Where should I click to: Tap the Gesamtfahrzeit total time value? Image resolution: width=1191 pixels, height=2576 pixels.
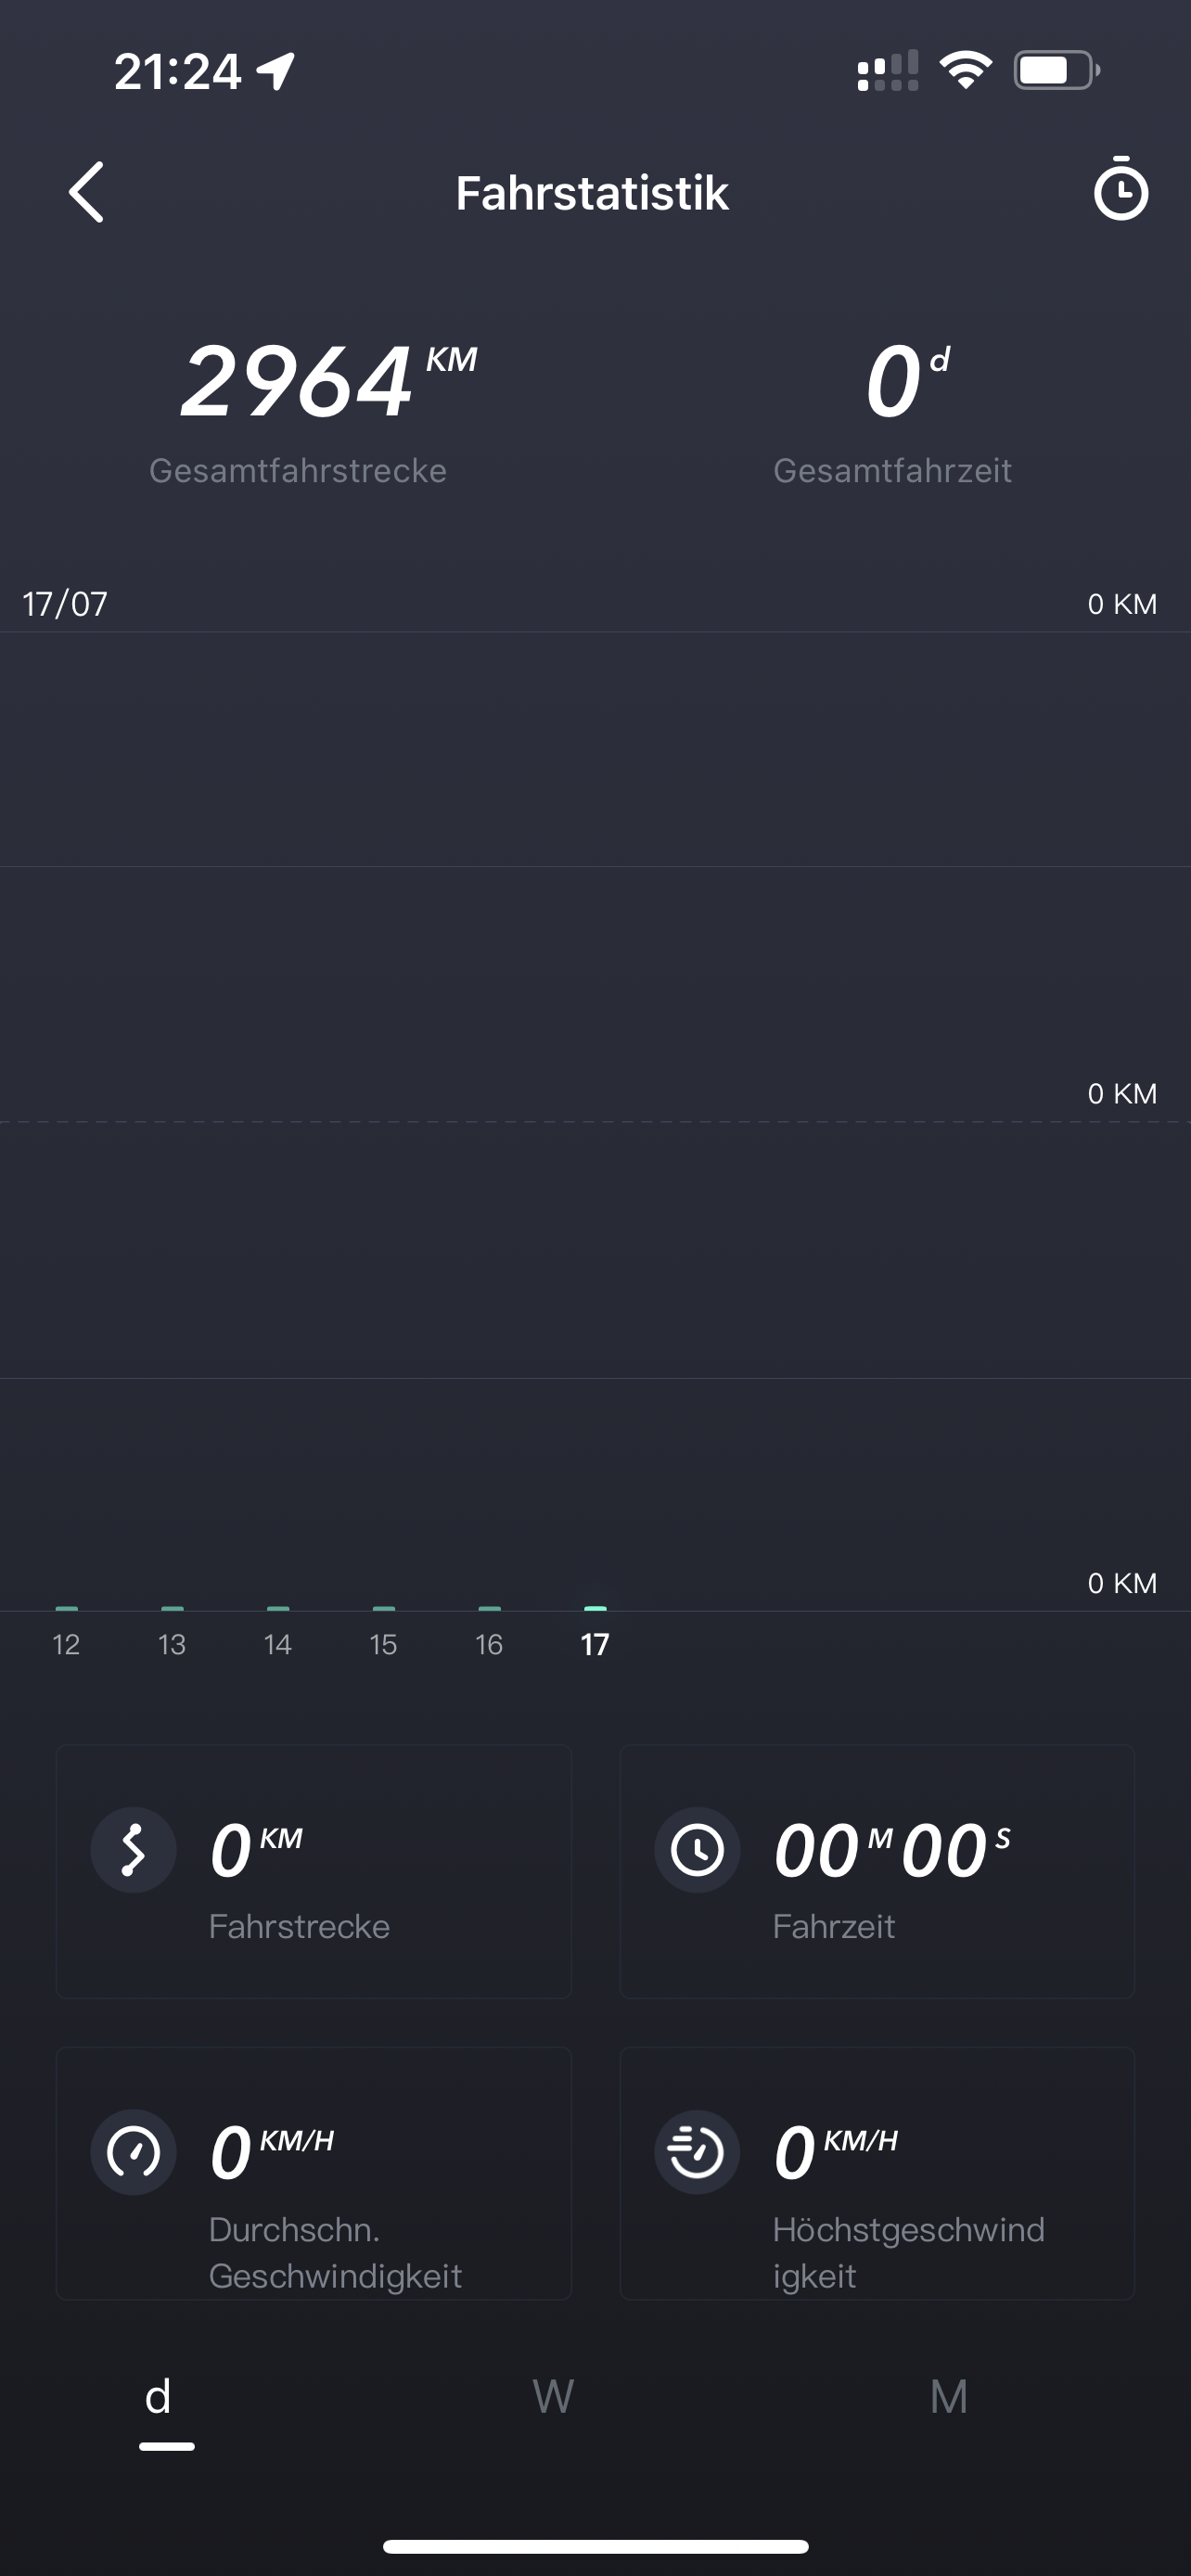pos(893,382)
